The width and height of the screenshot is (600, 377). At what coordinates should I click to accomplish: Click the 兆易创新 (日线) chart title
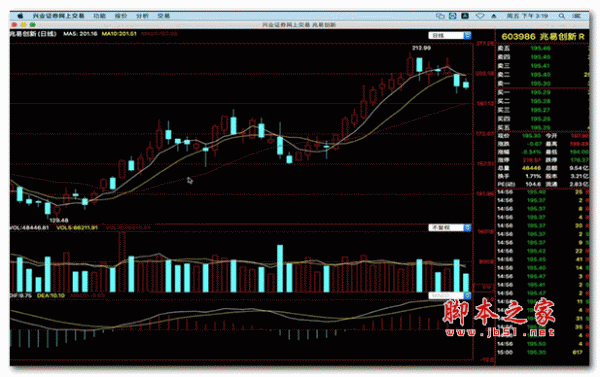33,34
